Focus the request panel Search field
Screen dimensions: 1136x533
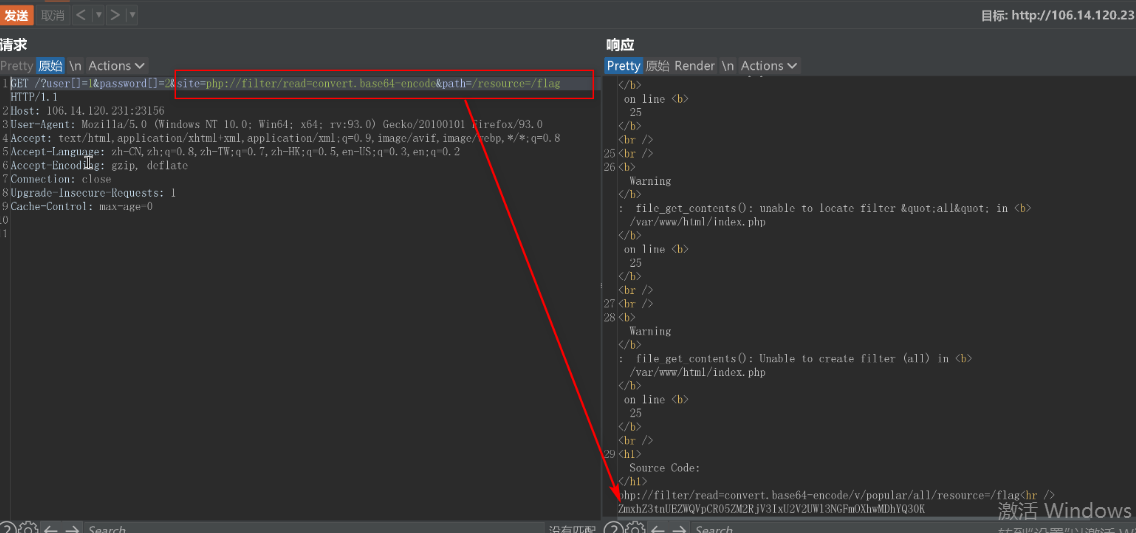pos(312,529)
